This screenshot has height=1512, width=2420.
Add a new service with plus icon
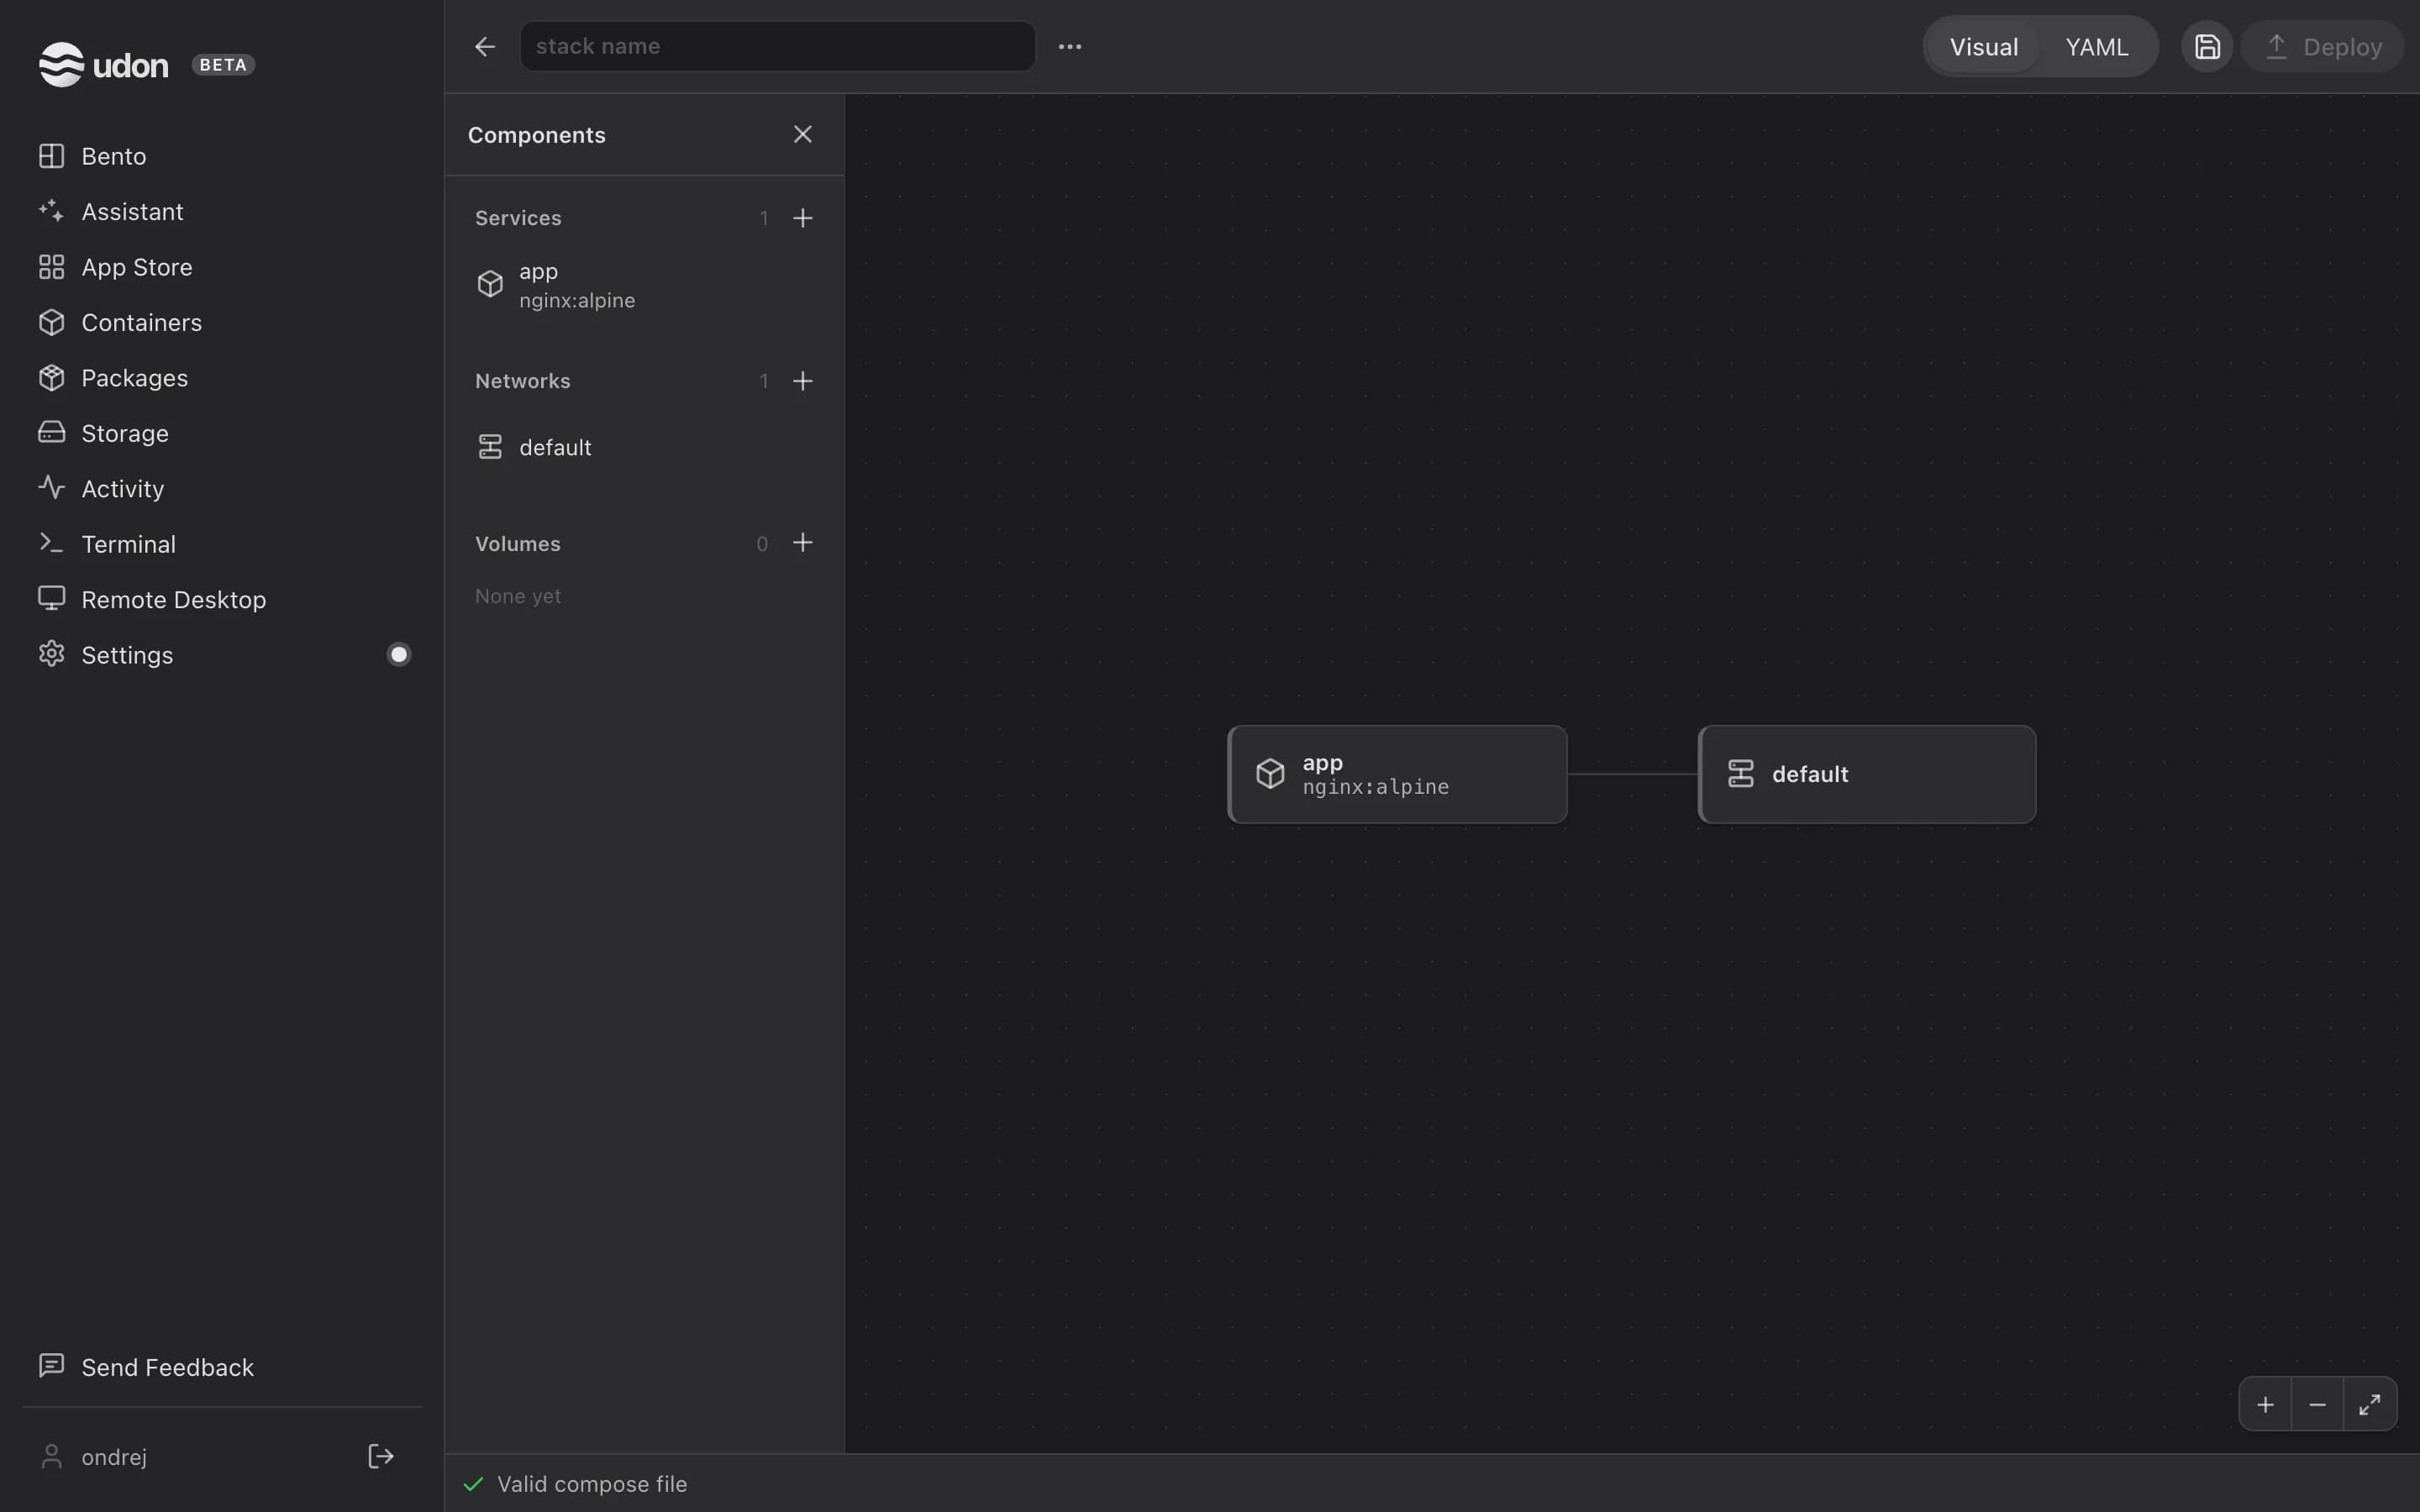(x=803, y=218)
